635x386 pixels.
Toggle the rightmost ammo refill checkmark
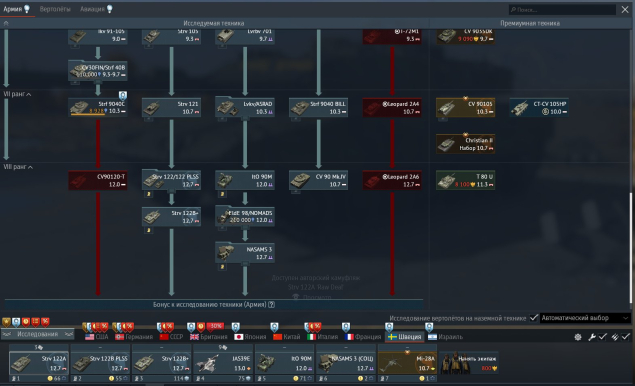pos(626,337)
